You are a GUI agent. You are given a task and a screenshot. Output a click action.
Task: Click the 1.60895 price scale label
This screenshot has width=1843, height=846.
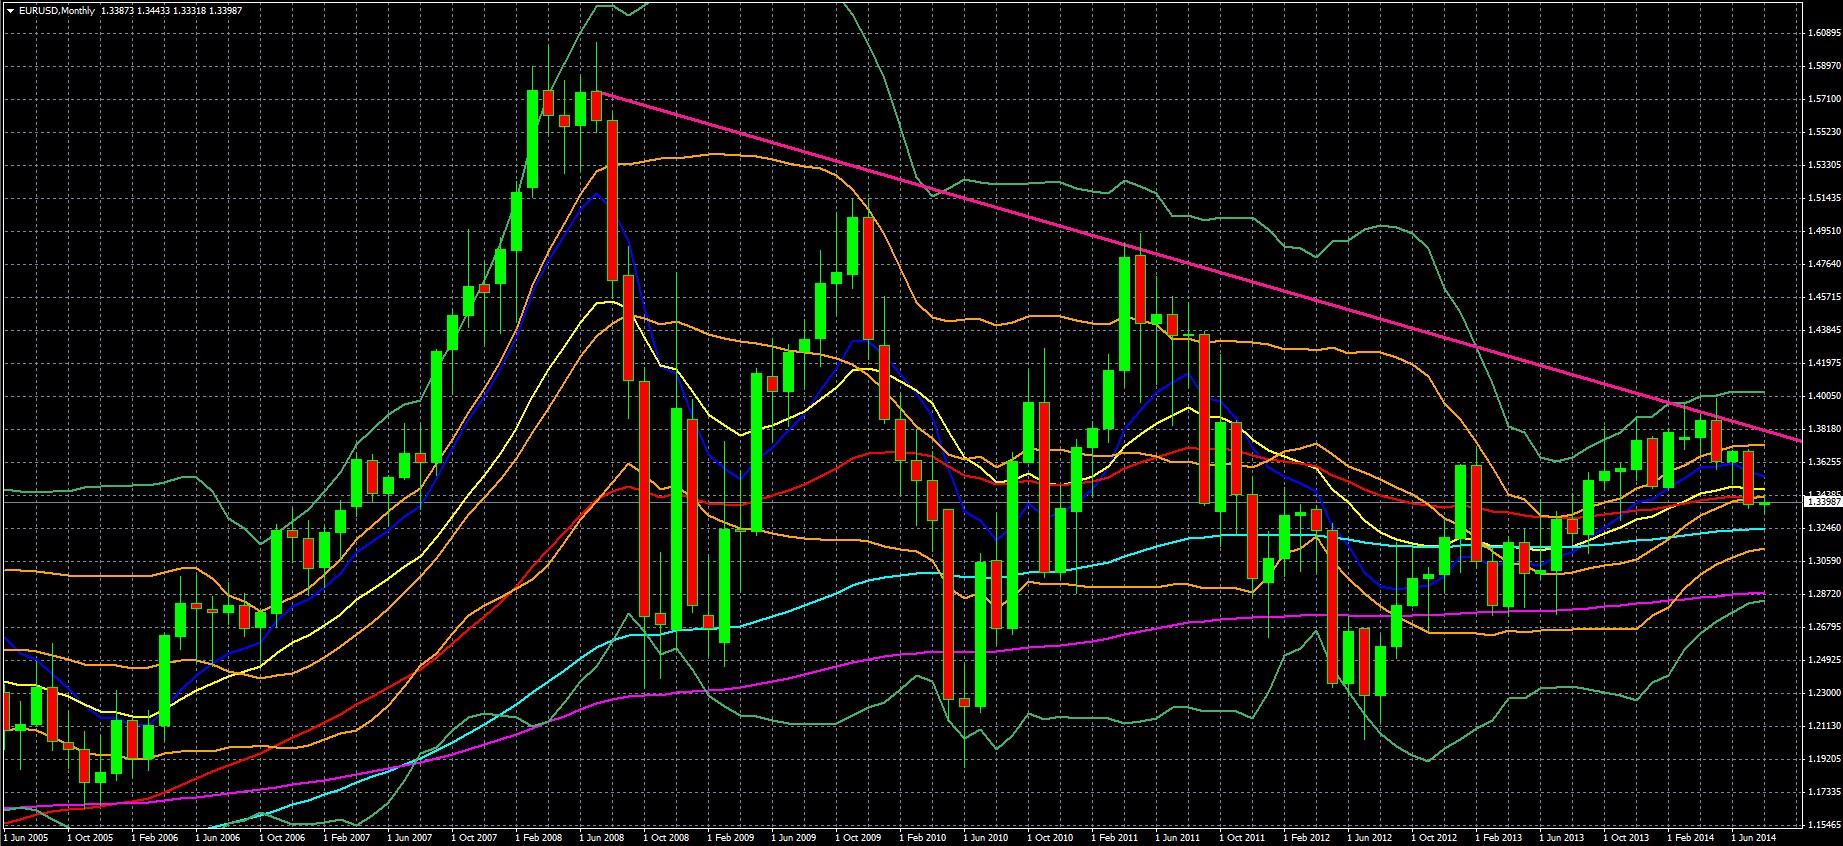coord(1825,32)
